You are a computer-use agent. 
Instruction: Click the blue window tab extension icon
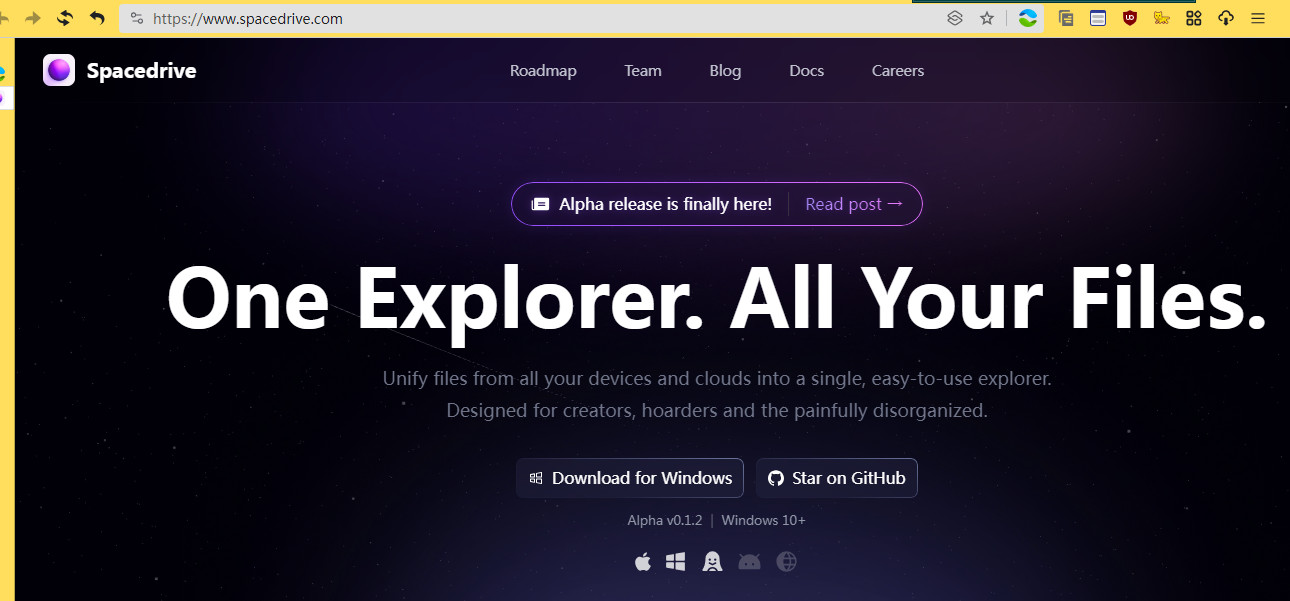coord(1098,18)
